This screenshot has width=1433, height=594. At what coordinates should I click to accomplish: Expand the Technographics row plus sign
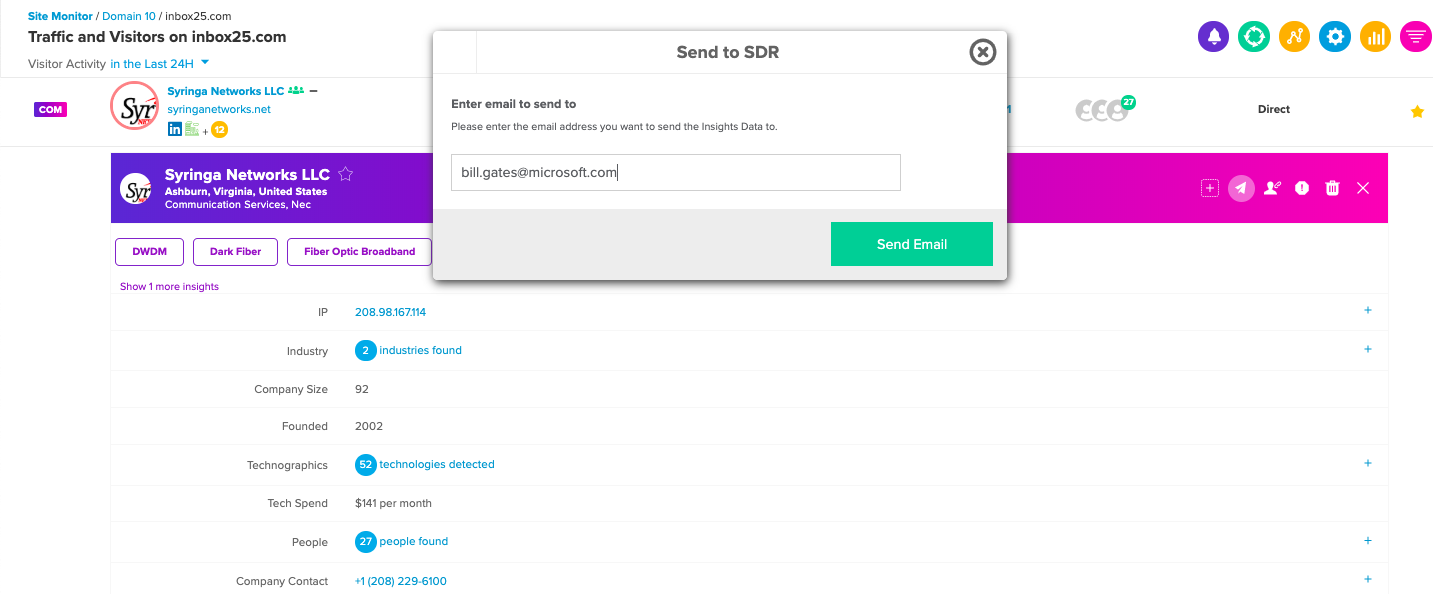tap(1368, 463)
